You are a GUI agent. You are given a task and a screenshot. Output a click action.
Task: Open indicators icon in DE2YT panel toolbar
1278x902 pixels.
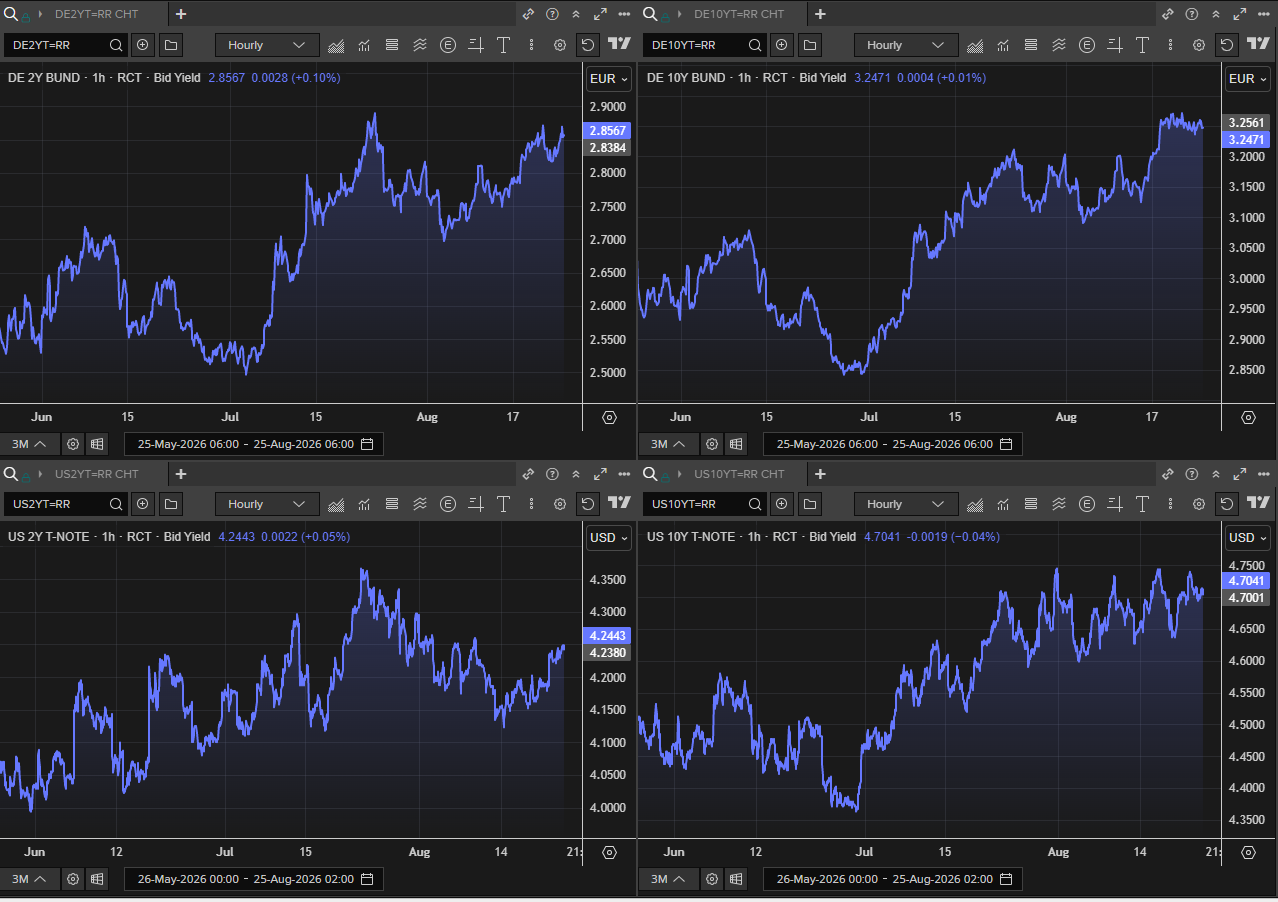coord(364,45)
